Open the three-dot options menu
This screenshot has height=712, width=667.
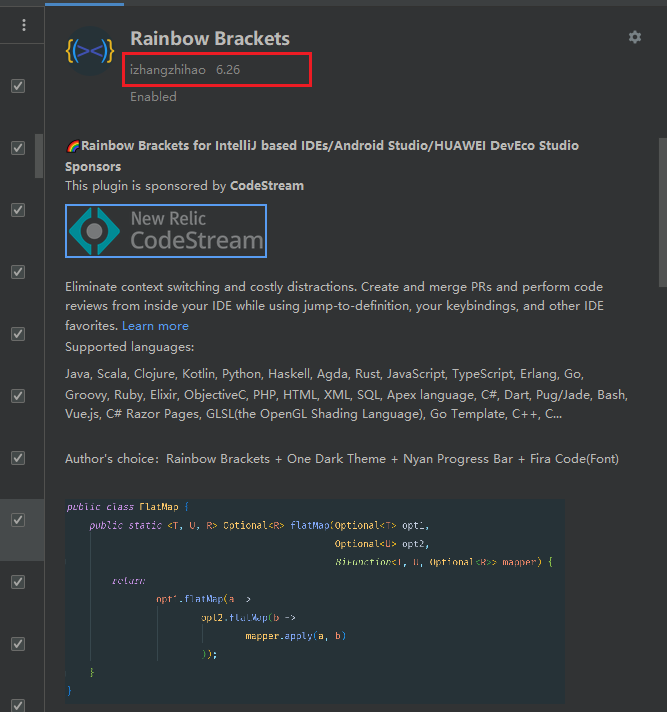pos(24,25)
